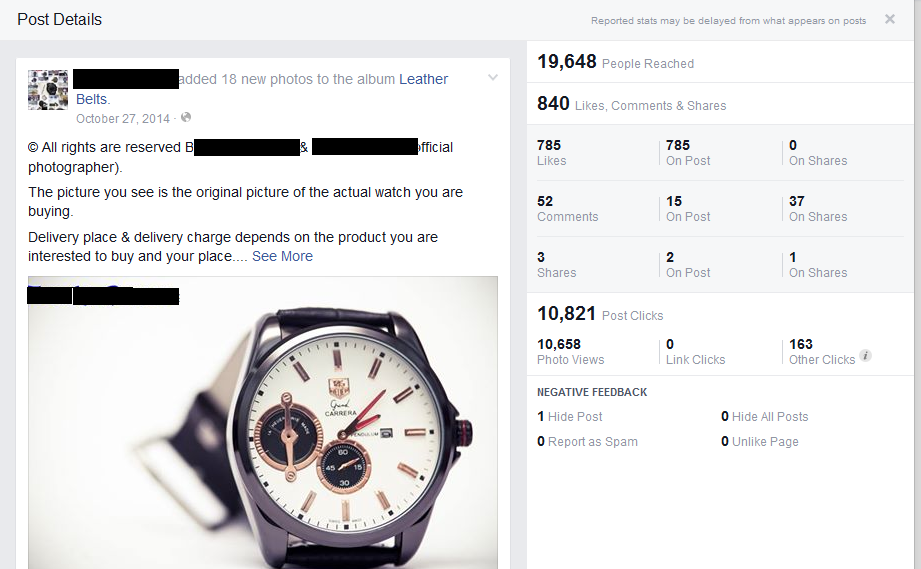Viewport: 921px width, 569px height.
Task: Click the Report as Spam entry
Action: click(x=587, y=441)
